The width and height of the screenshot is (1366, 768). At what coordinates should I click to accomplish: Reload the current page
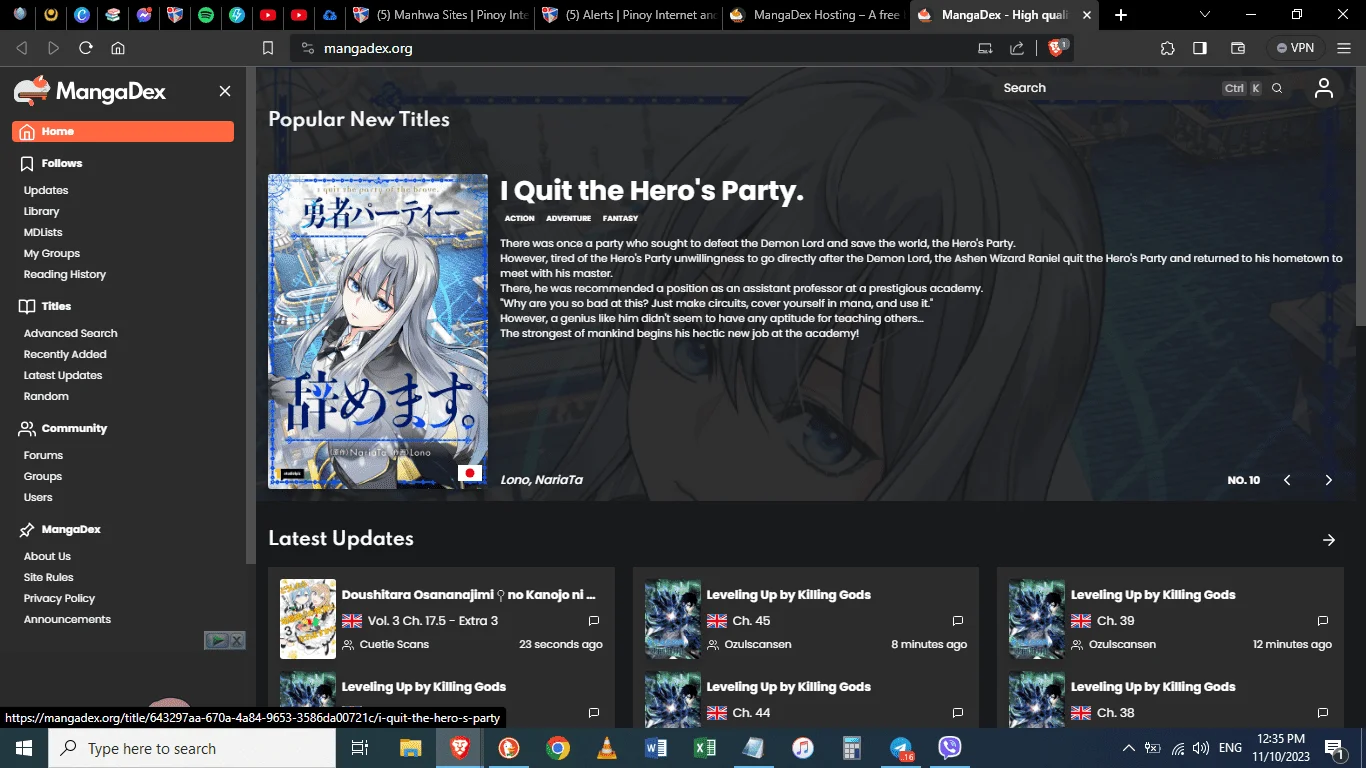(86, 48)
